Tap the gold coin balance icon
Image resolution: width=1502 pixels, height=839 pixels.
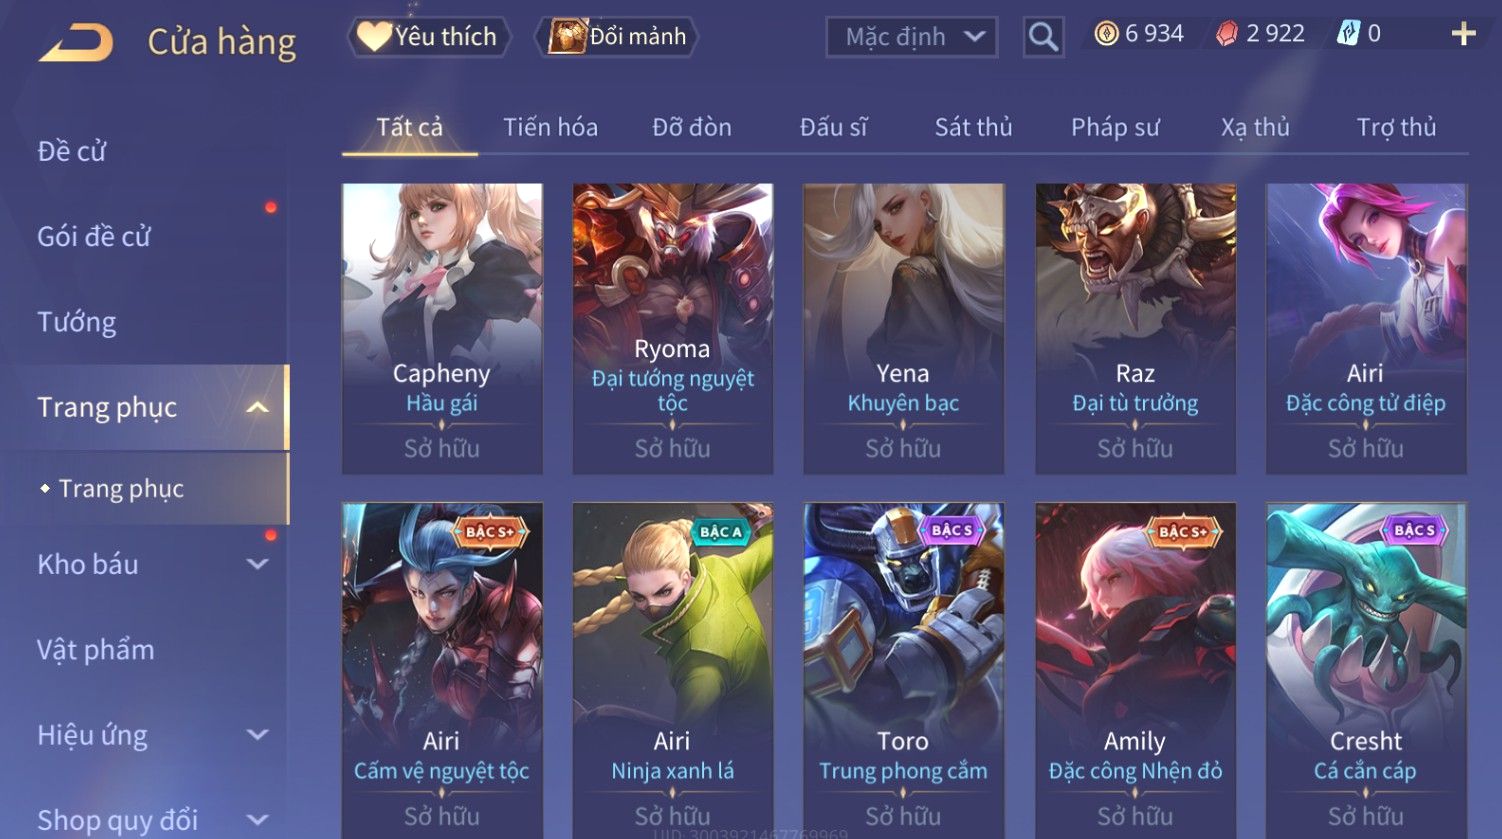[1106, 34]
